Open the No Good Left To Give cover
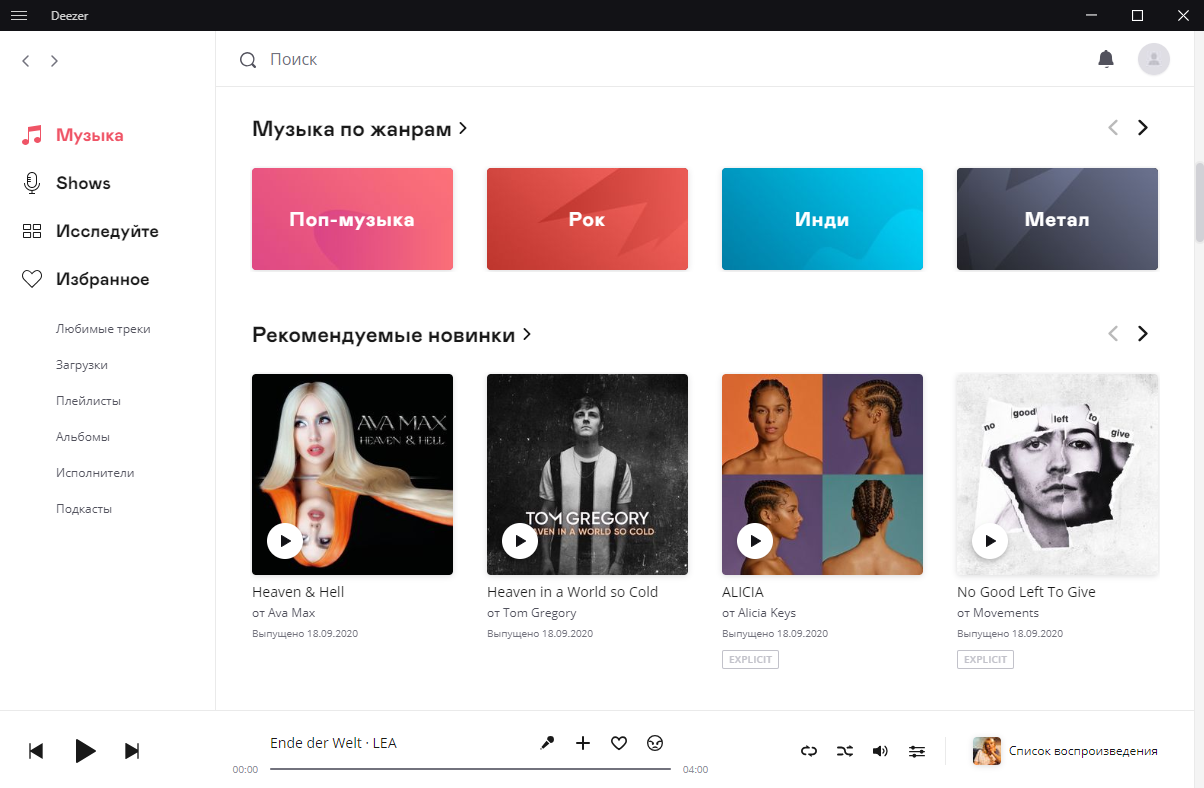Viewport: 1204px width, 788px height. tap(1057, 474)
